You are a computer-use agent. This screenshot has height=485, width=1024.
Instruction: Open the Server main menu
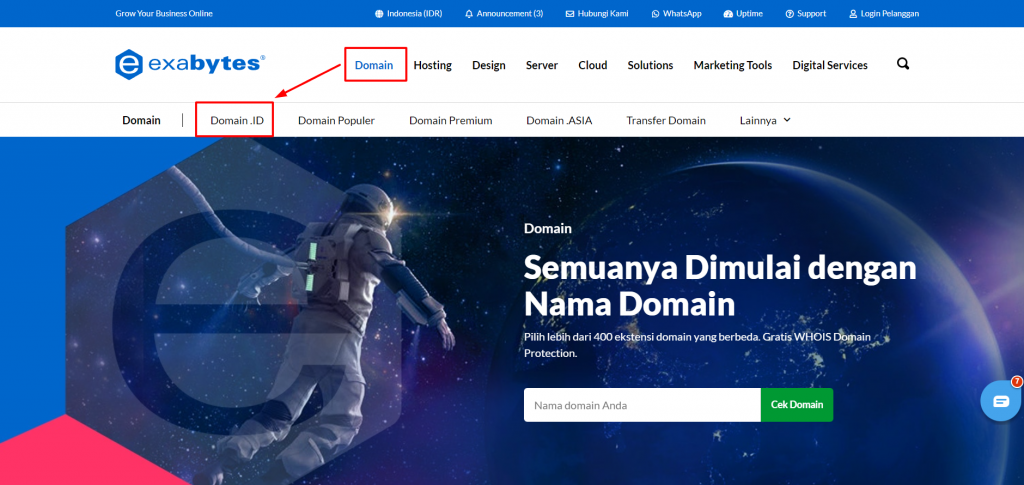(x=542, y=65)
